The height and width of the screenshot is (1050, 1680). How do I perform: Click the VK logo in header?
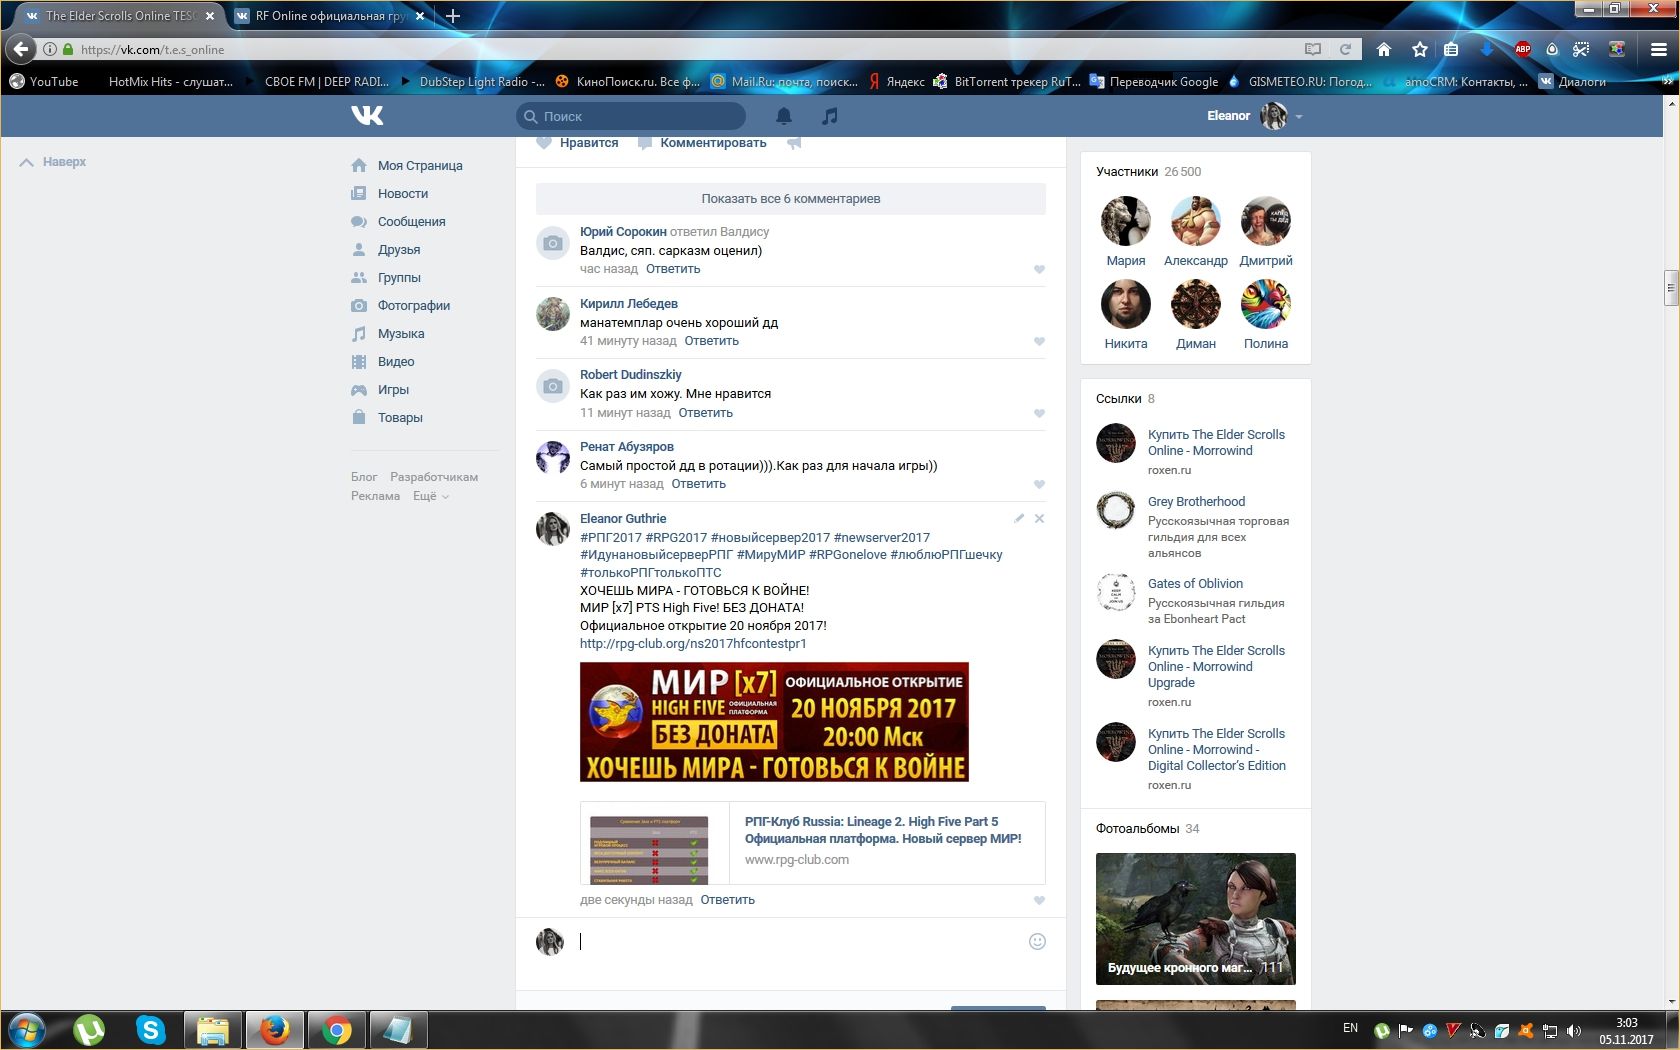[x=367, y=116]
